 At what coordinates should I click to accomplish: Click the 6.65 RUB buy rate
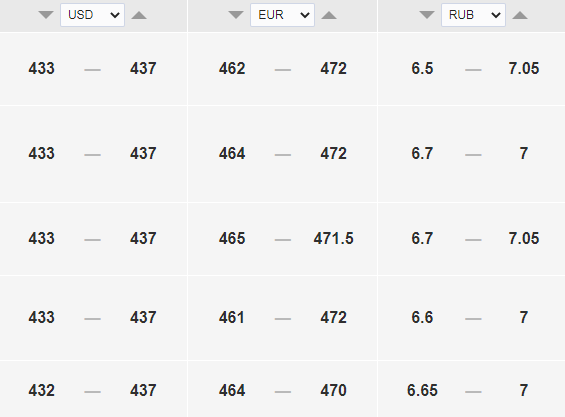[422, 390]
